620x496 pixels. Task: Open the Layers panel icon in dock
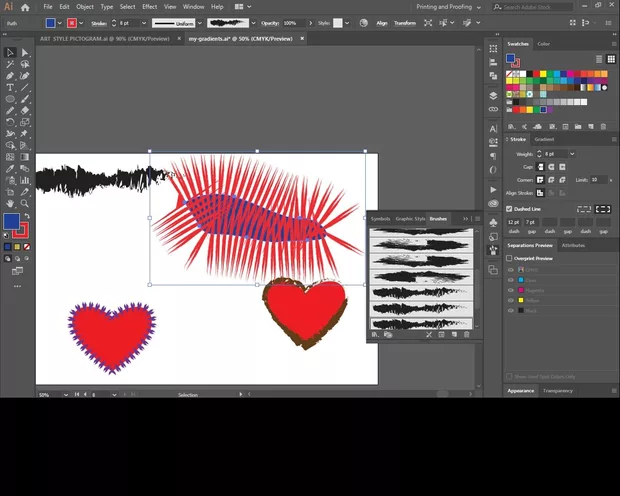tap(493, 96)
